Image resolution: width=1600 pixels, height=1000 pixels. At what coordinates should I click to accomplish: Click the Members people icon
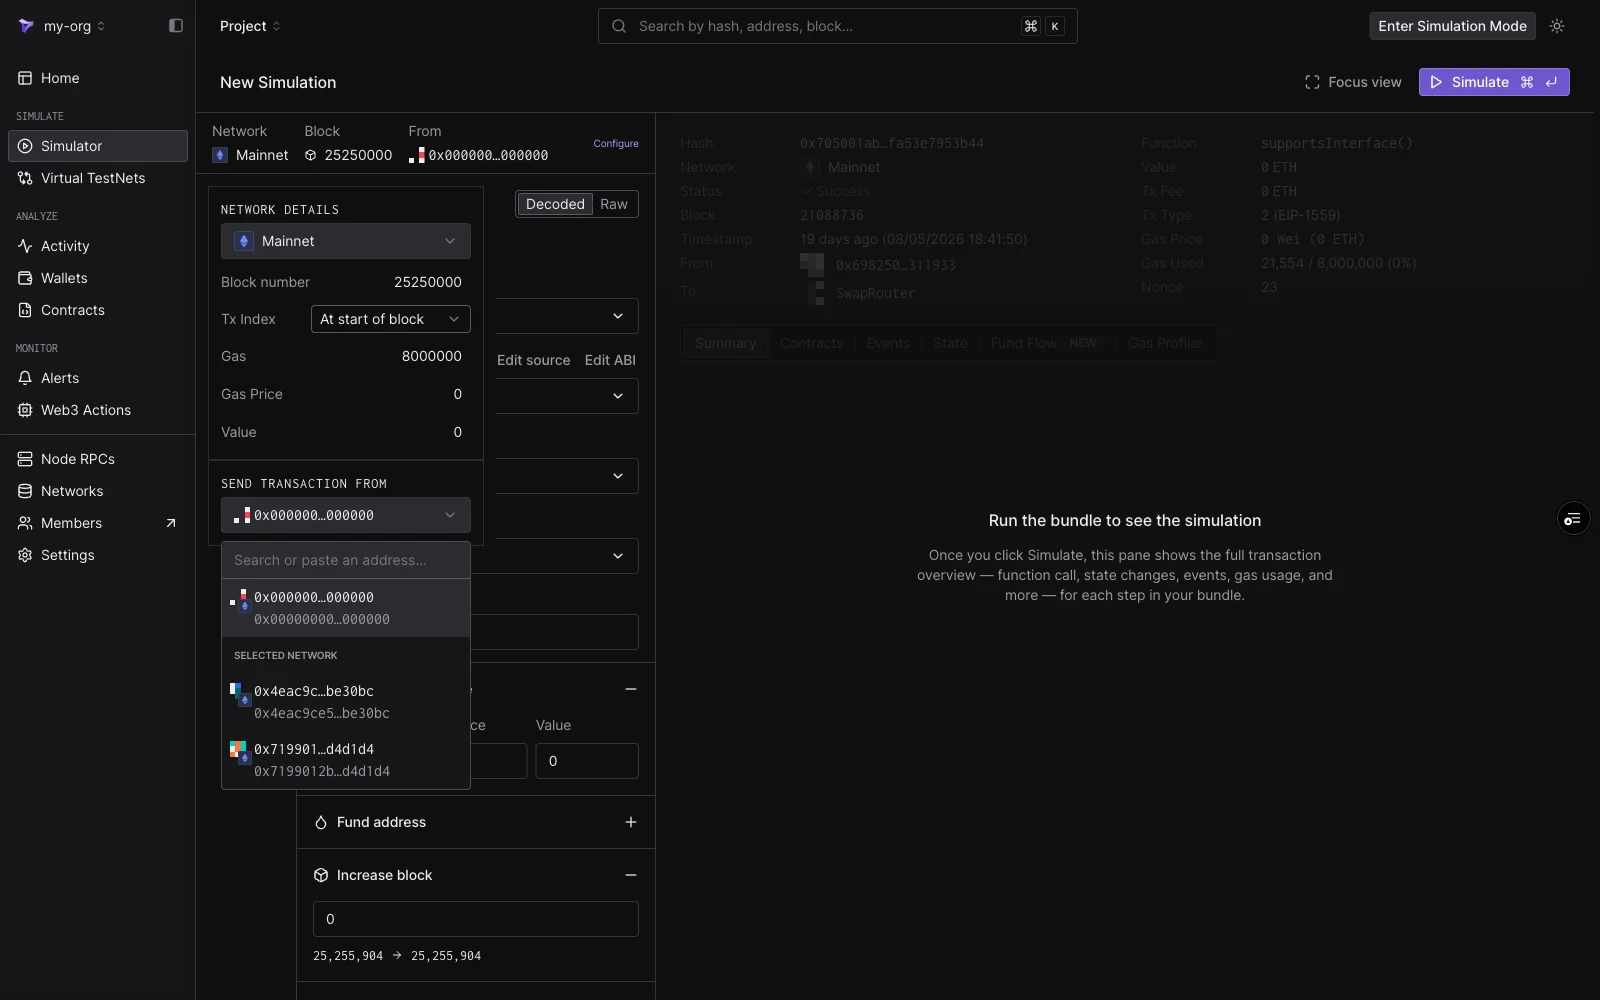pos(25,523)
